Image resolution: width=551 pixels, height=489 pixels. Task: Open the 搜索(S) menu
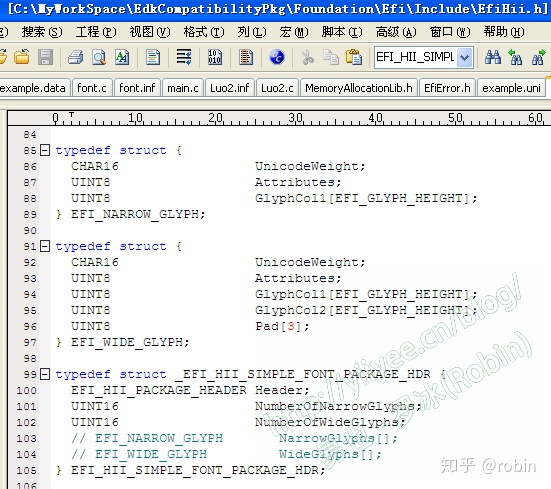(x=42, y=32)
